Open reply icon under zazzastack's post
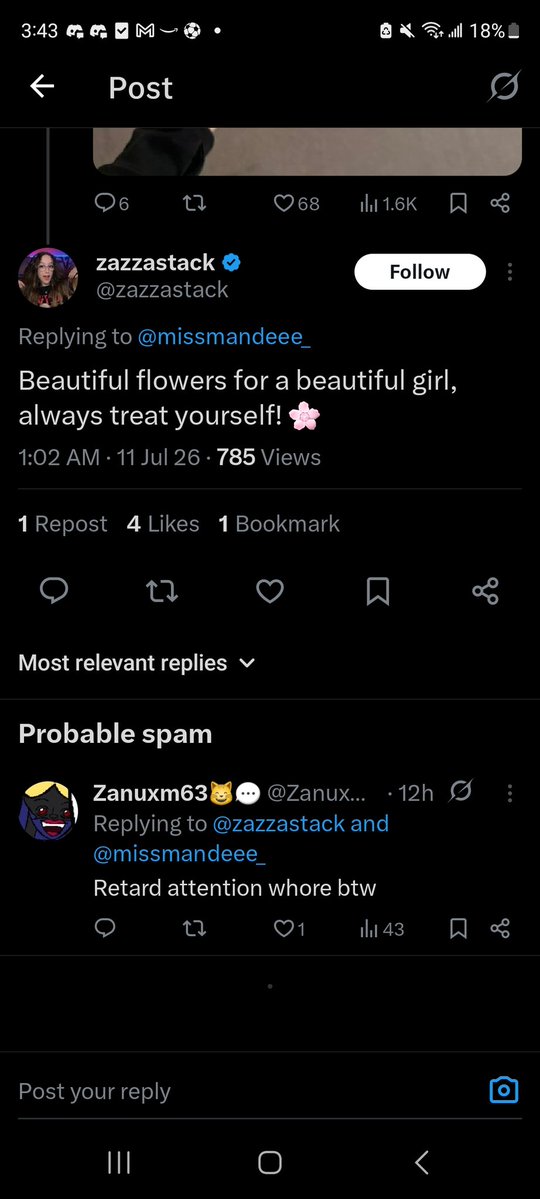Image resolution: width=540 pixels, height=1199 pixels. 54,590
